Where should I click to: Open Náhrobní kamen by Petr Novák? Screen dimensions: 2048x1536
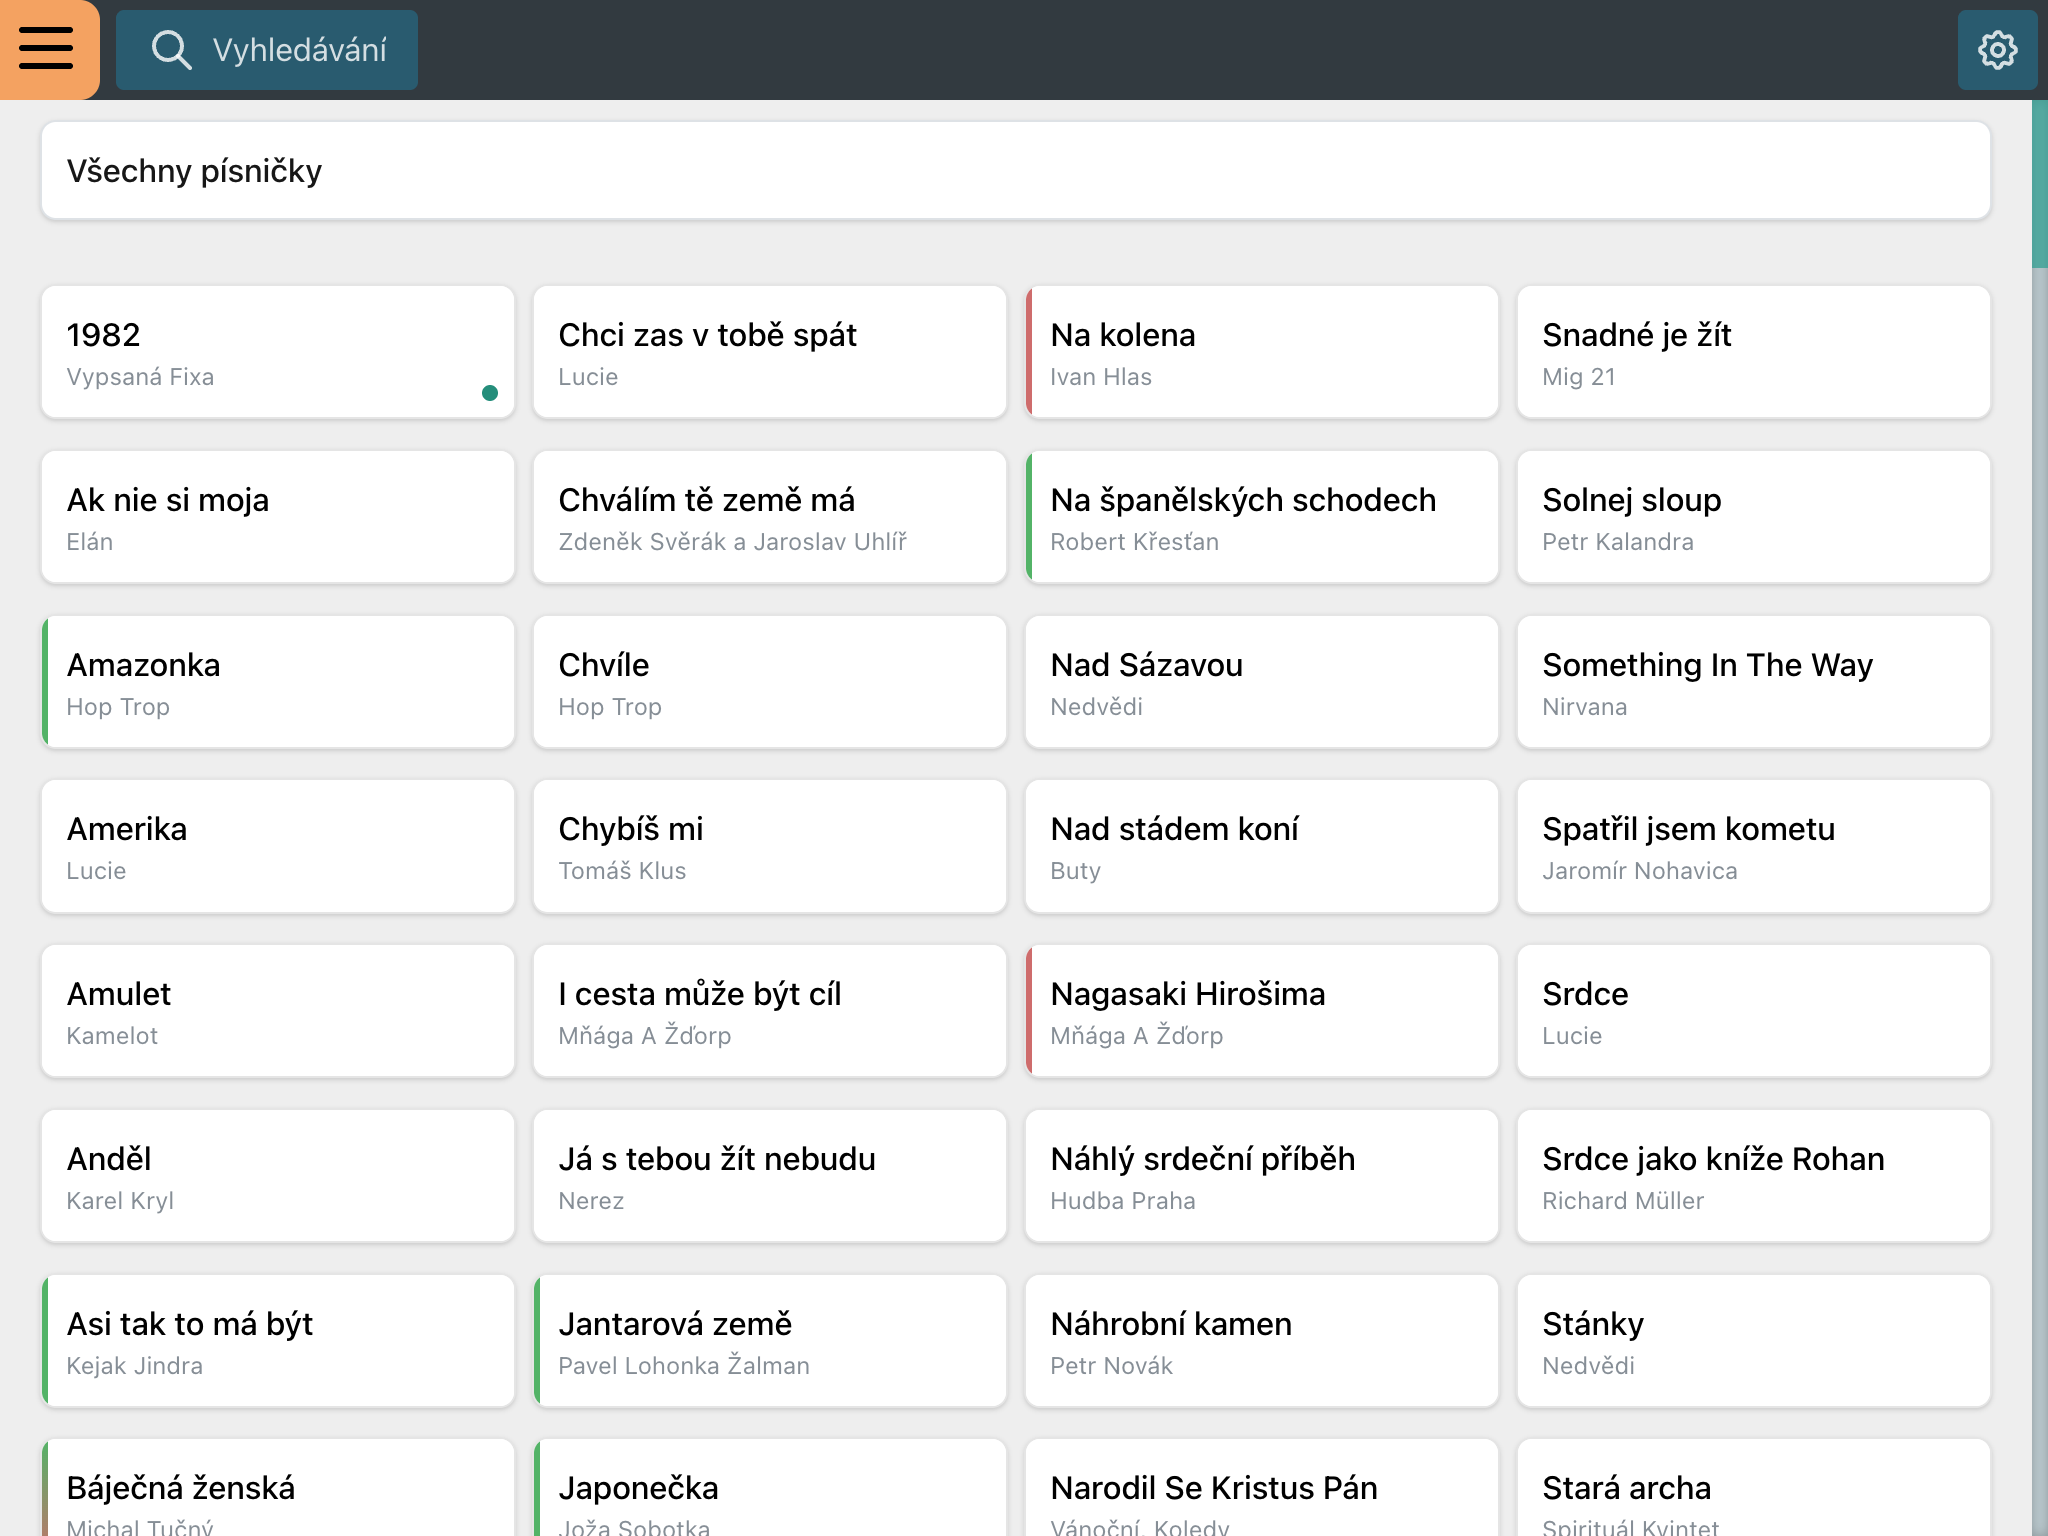(x=1262, y=1341)
